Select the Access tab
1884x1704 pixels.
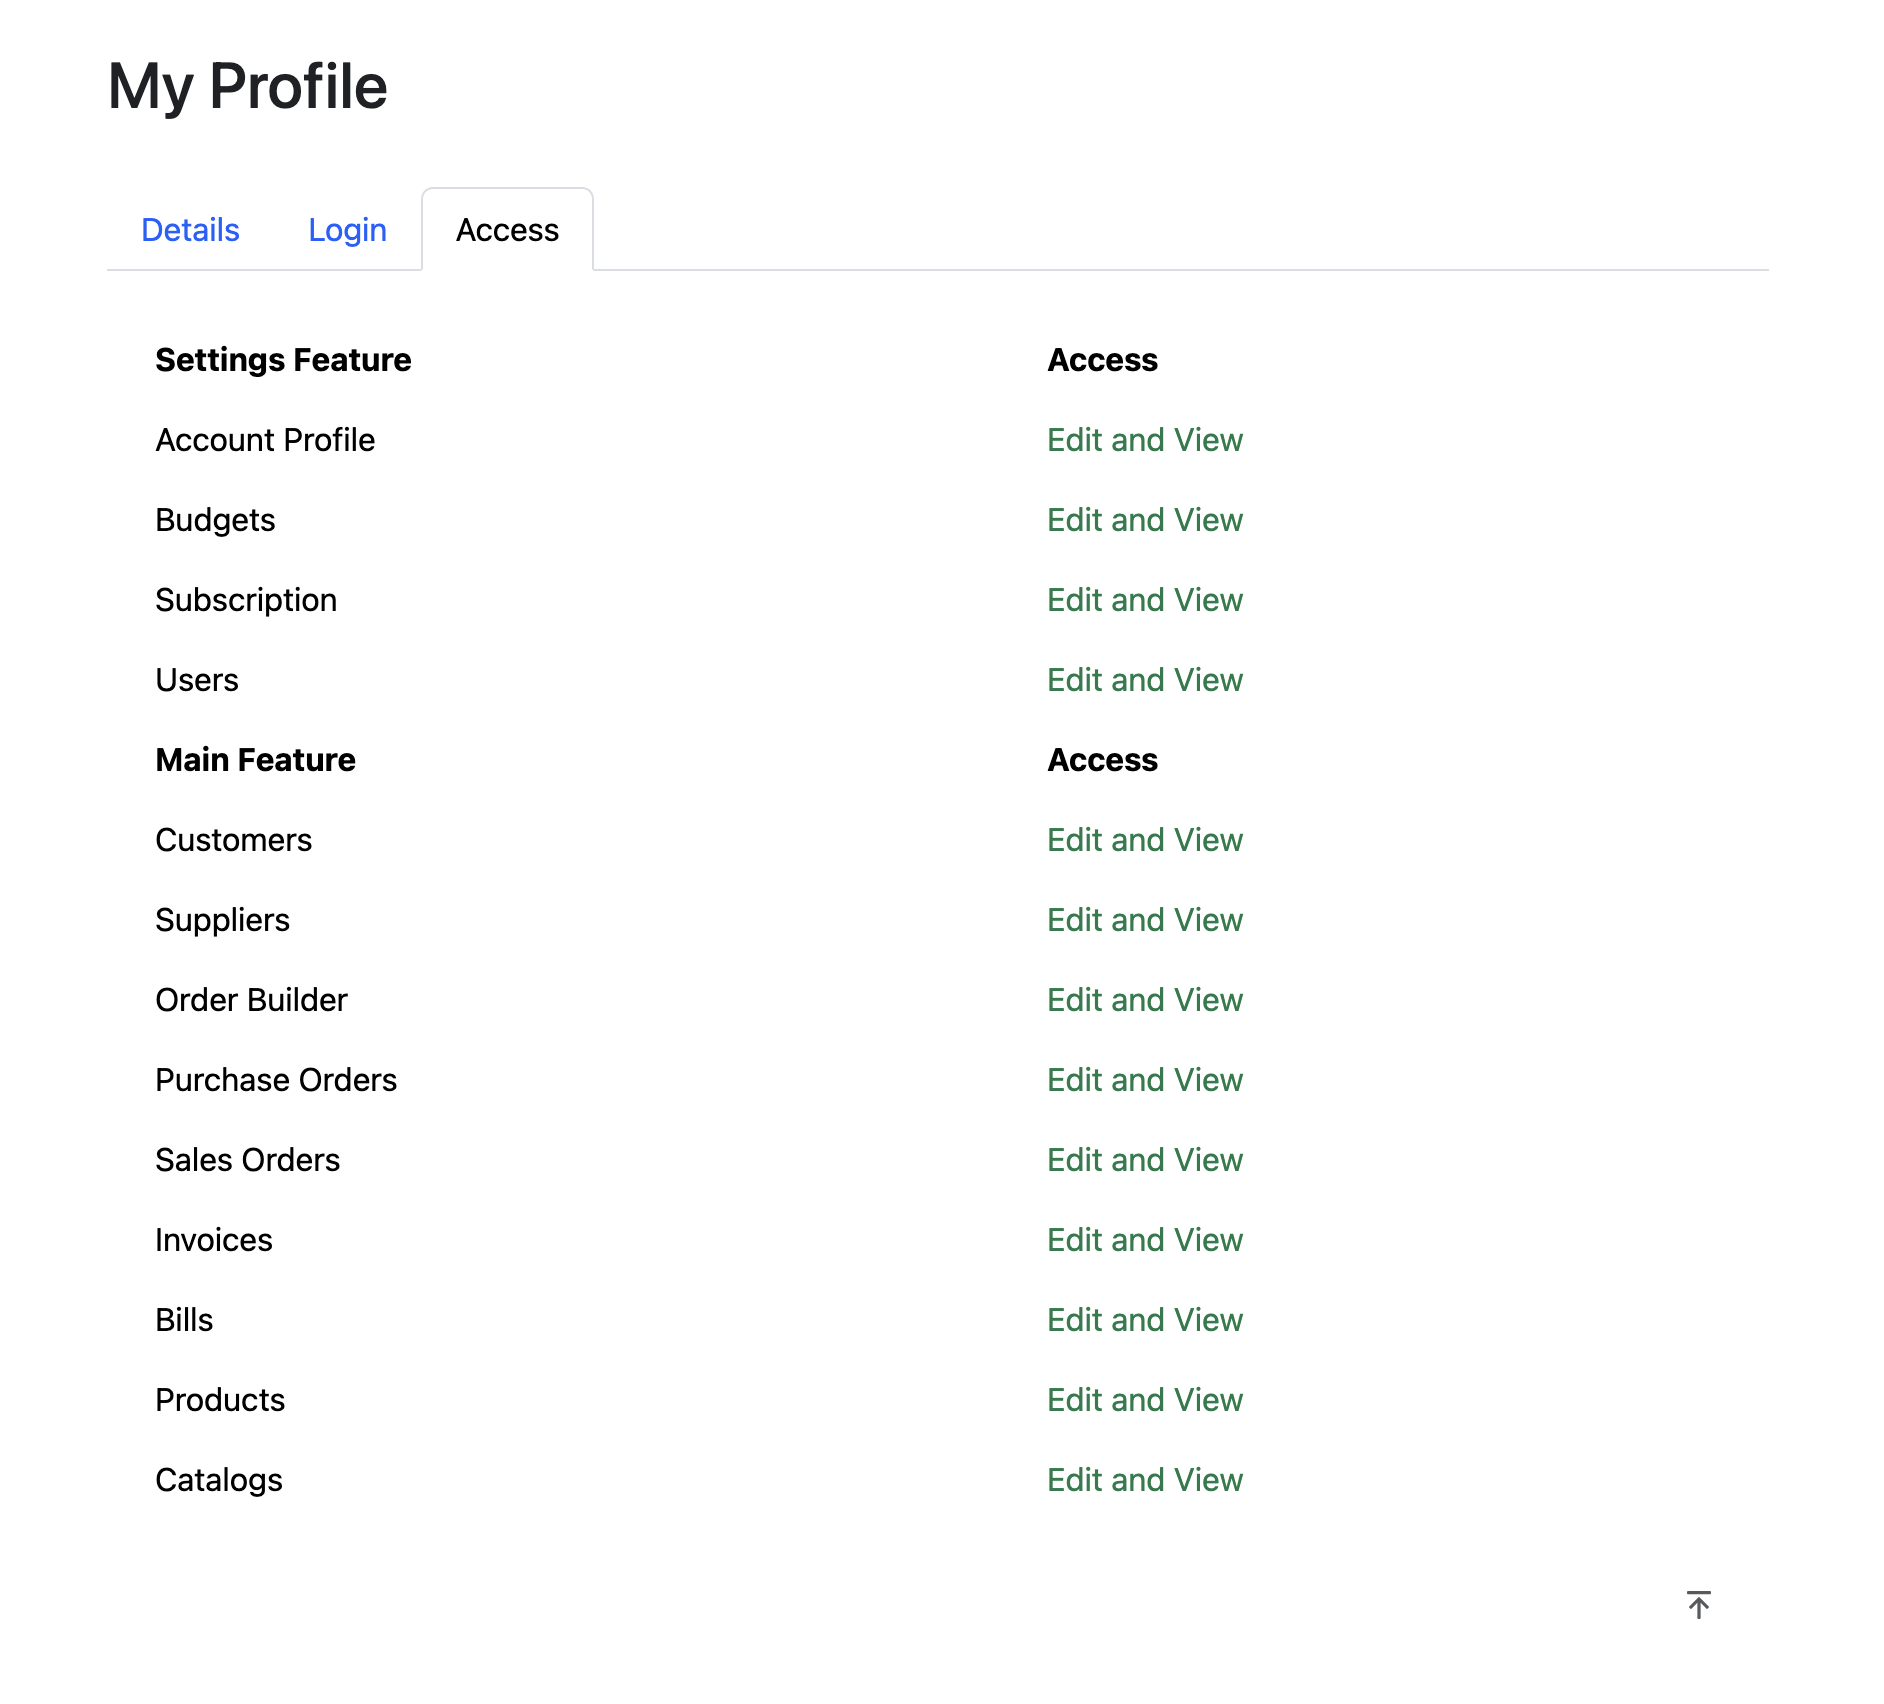click(507, 230)
